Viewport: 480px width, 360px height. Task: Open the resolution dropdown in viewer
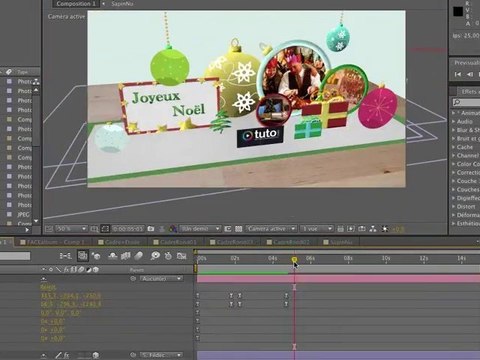click(x=200, y=229)
